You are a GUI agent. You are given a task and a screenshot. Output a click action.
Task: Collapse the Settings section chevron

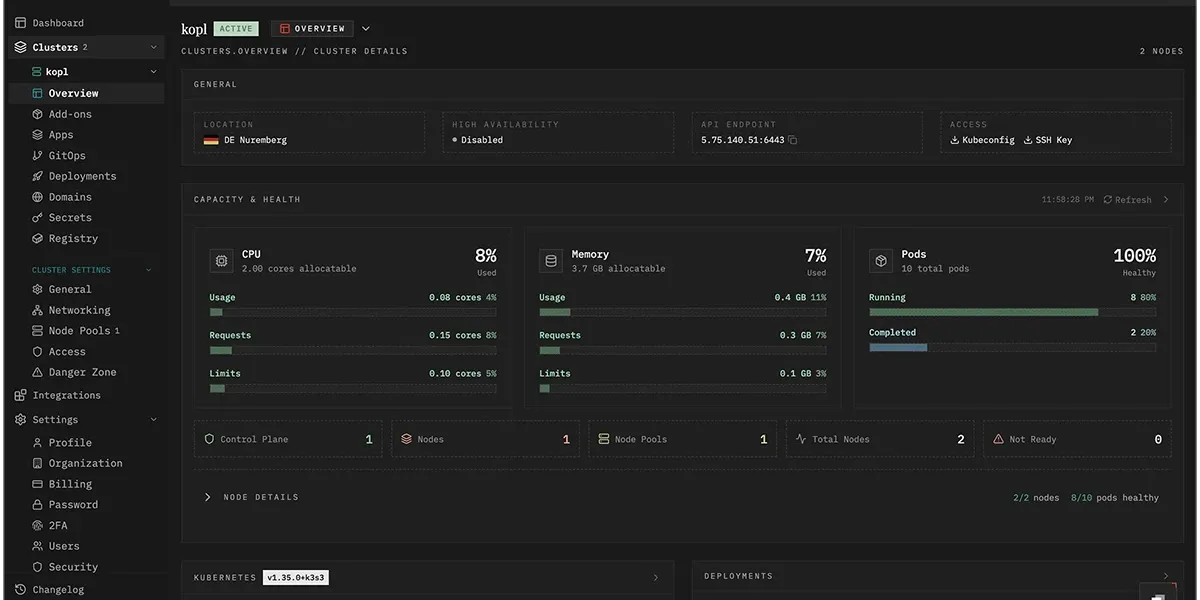[153, 420]
